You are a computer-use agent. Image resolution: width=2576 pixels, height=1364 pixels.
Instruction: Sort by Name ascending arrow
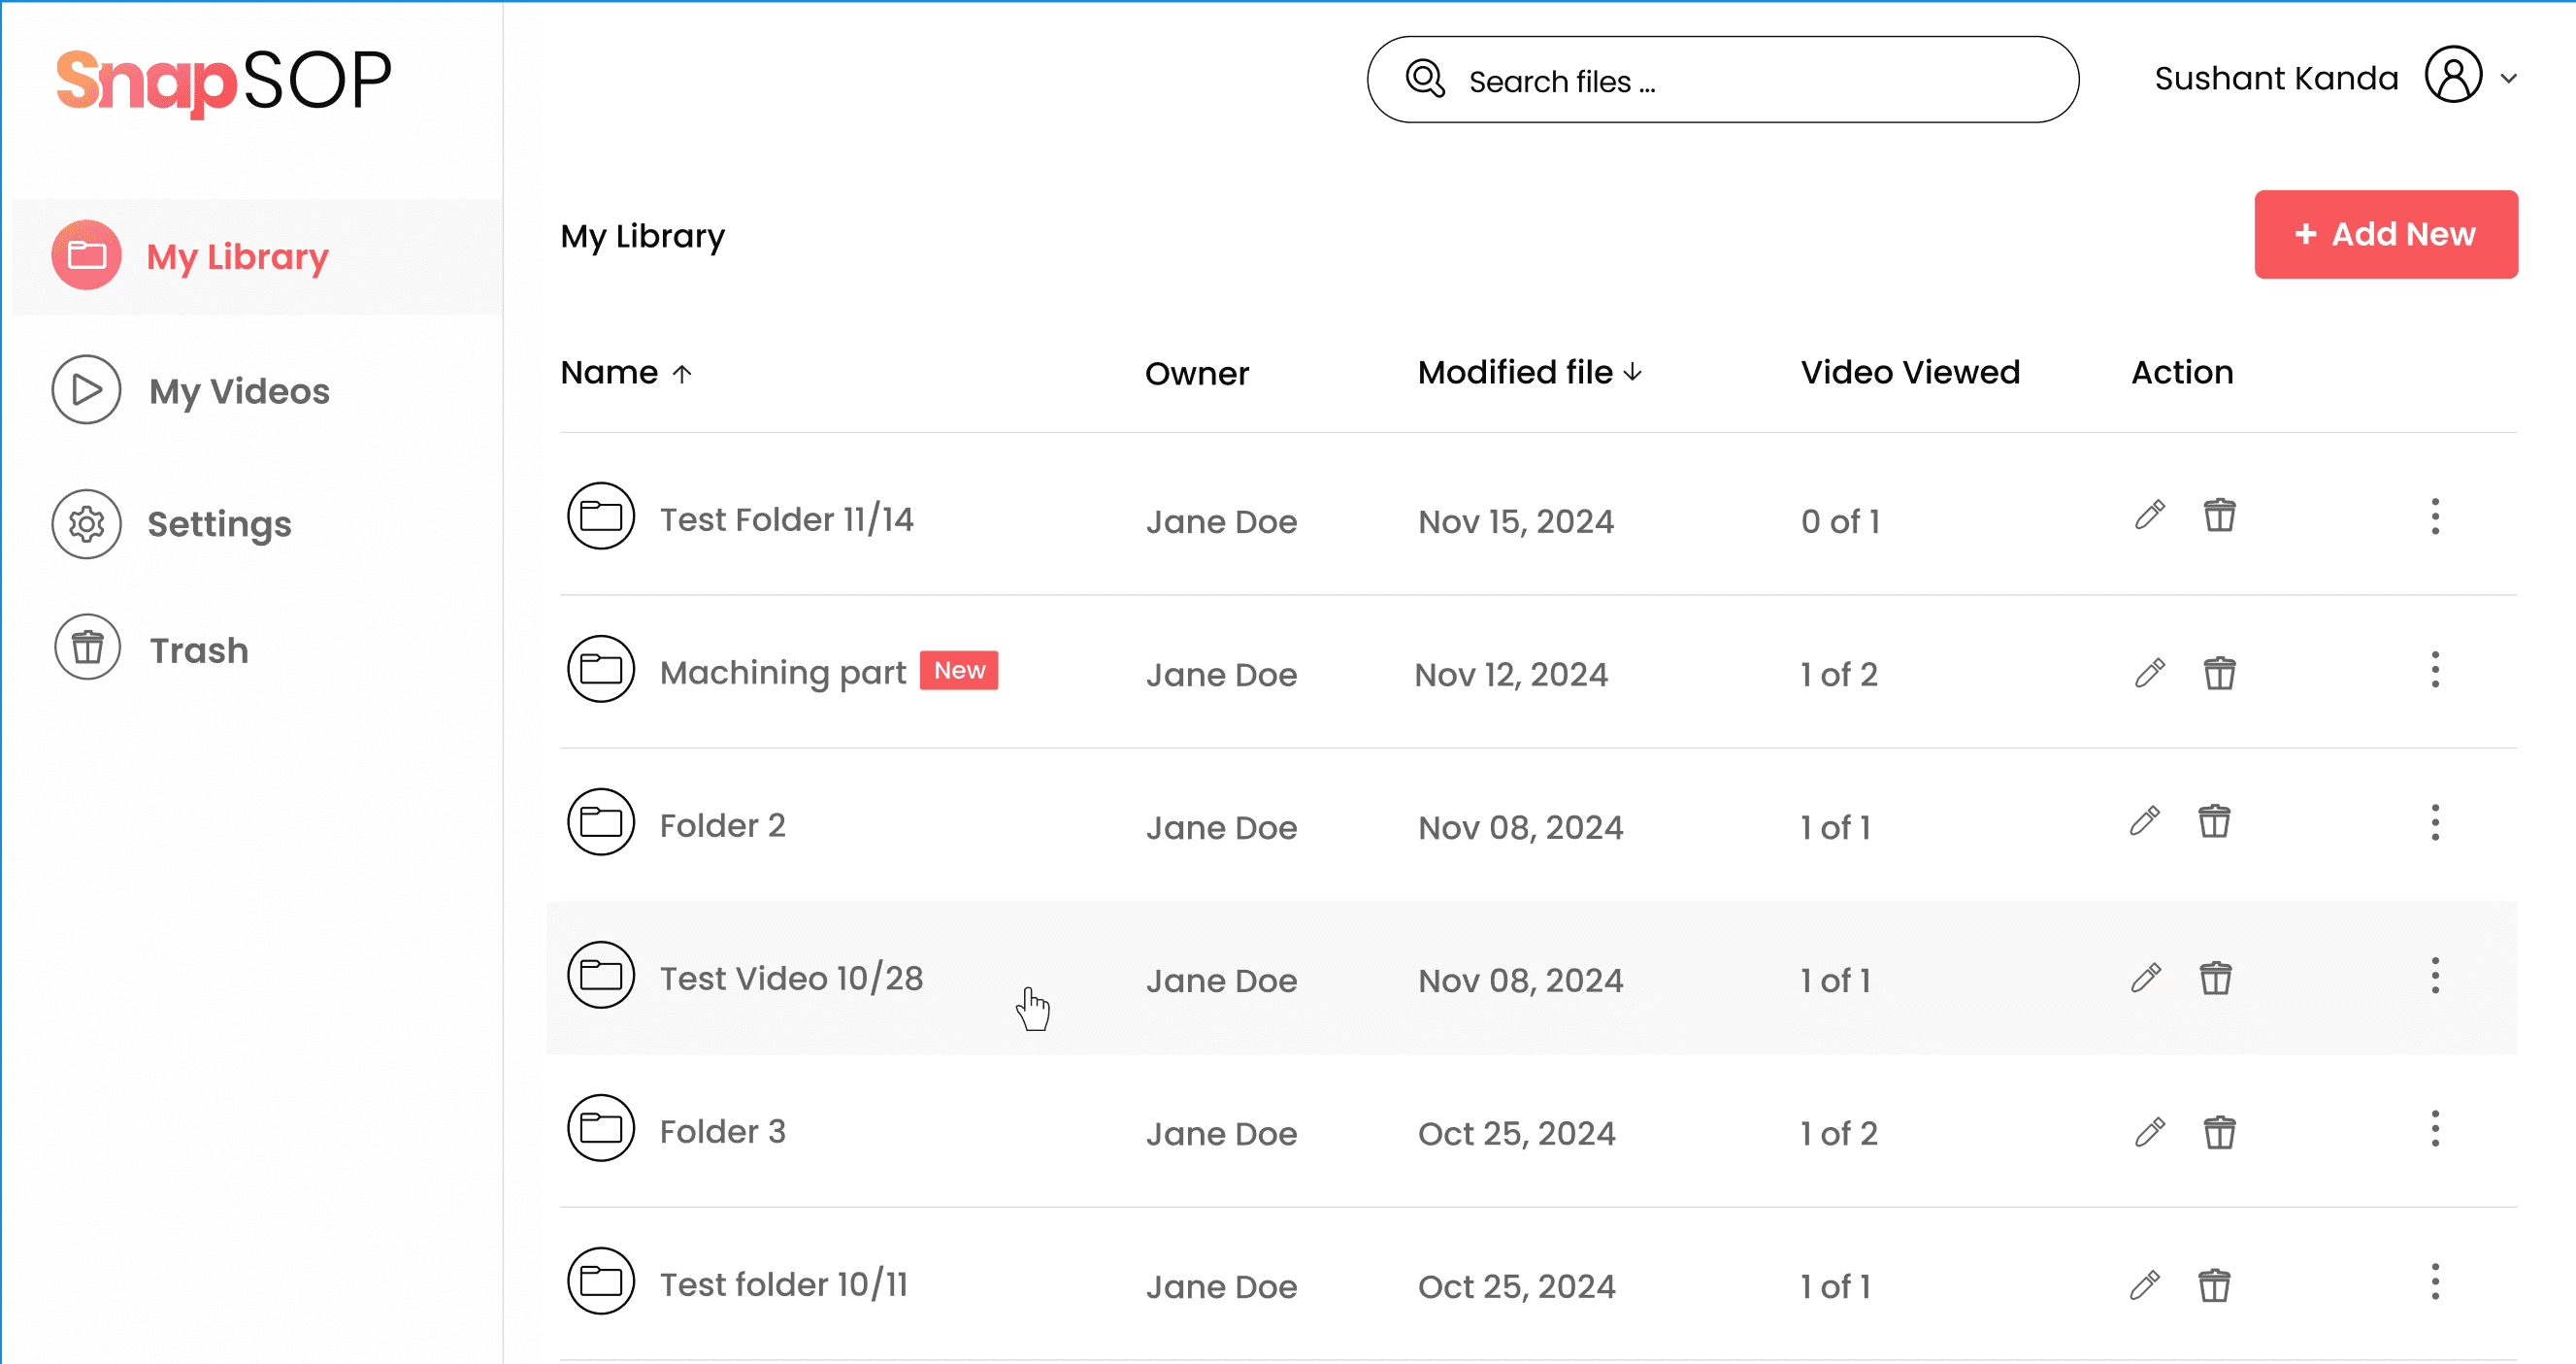coord(682,374)
